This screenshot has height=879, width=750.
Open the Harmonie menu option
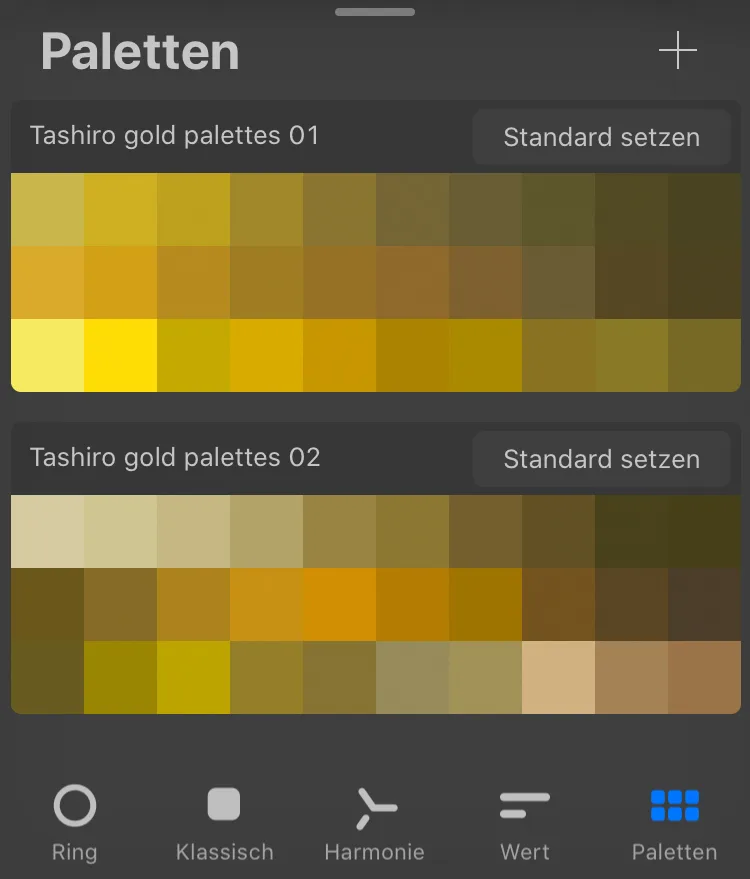(374, 822)
